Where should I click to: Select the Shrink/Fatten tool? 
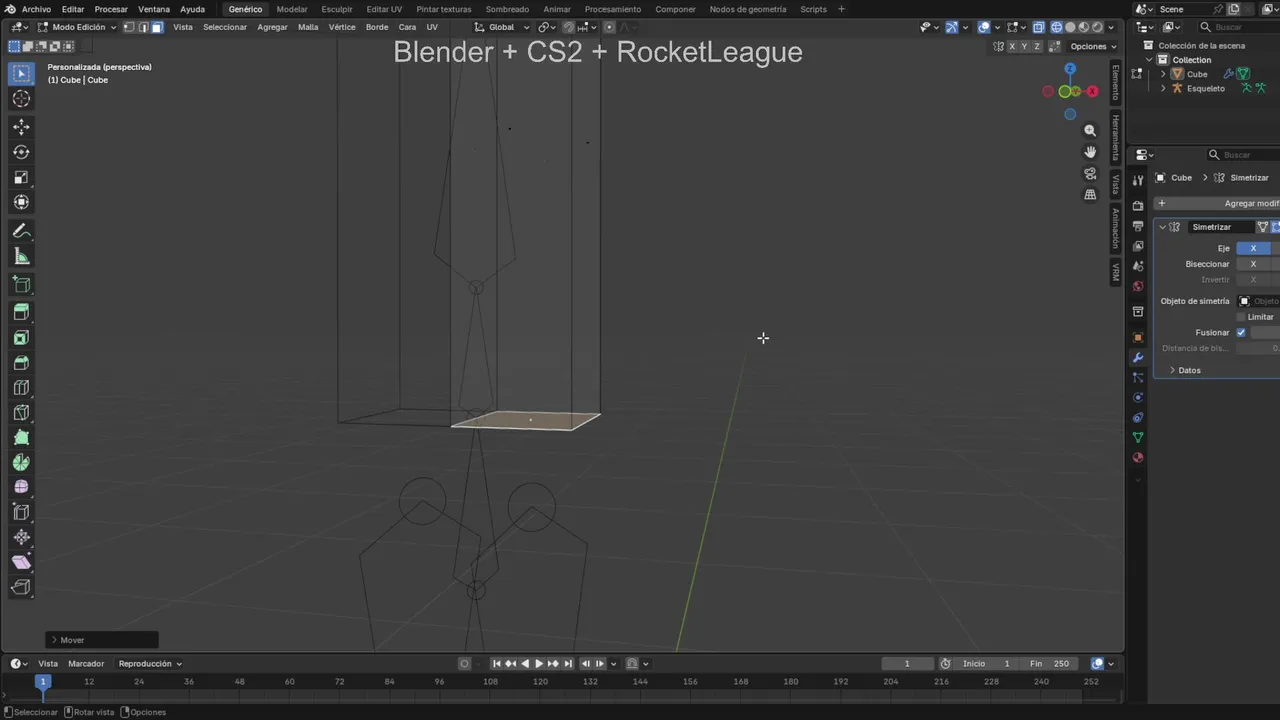tap(21, 537)
